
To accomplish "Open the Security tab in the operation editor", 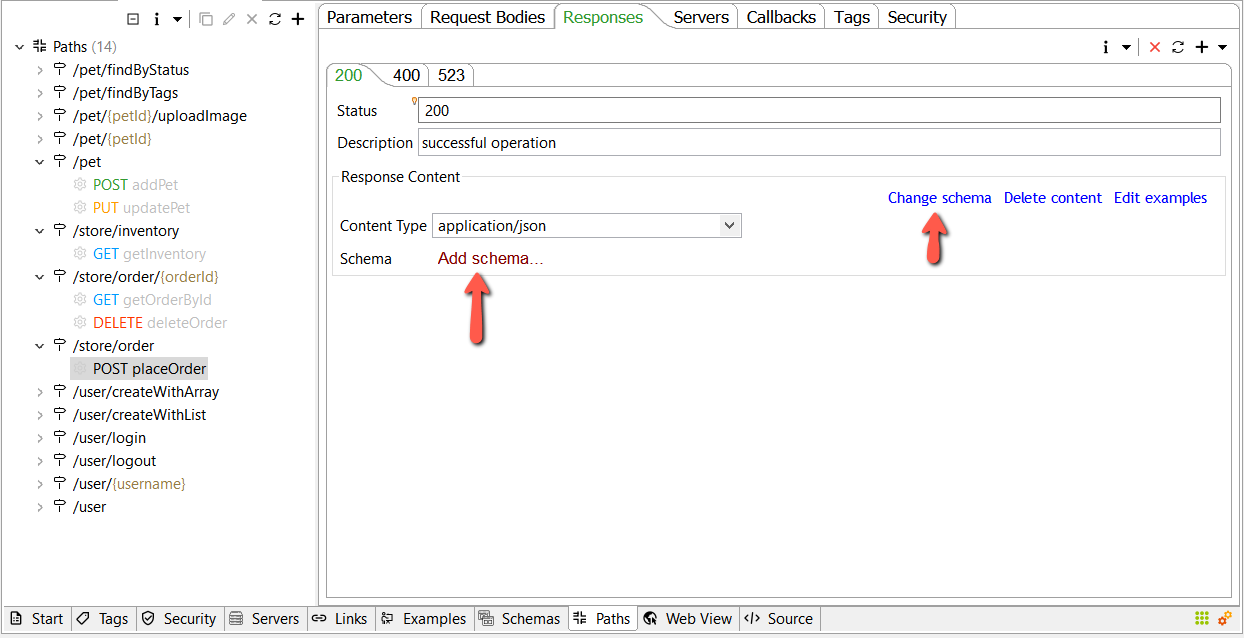I will coord(917,17).
